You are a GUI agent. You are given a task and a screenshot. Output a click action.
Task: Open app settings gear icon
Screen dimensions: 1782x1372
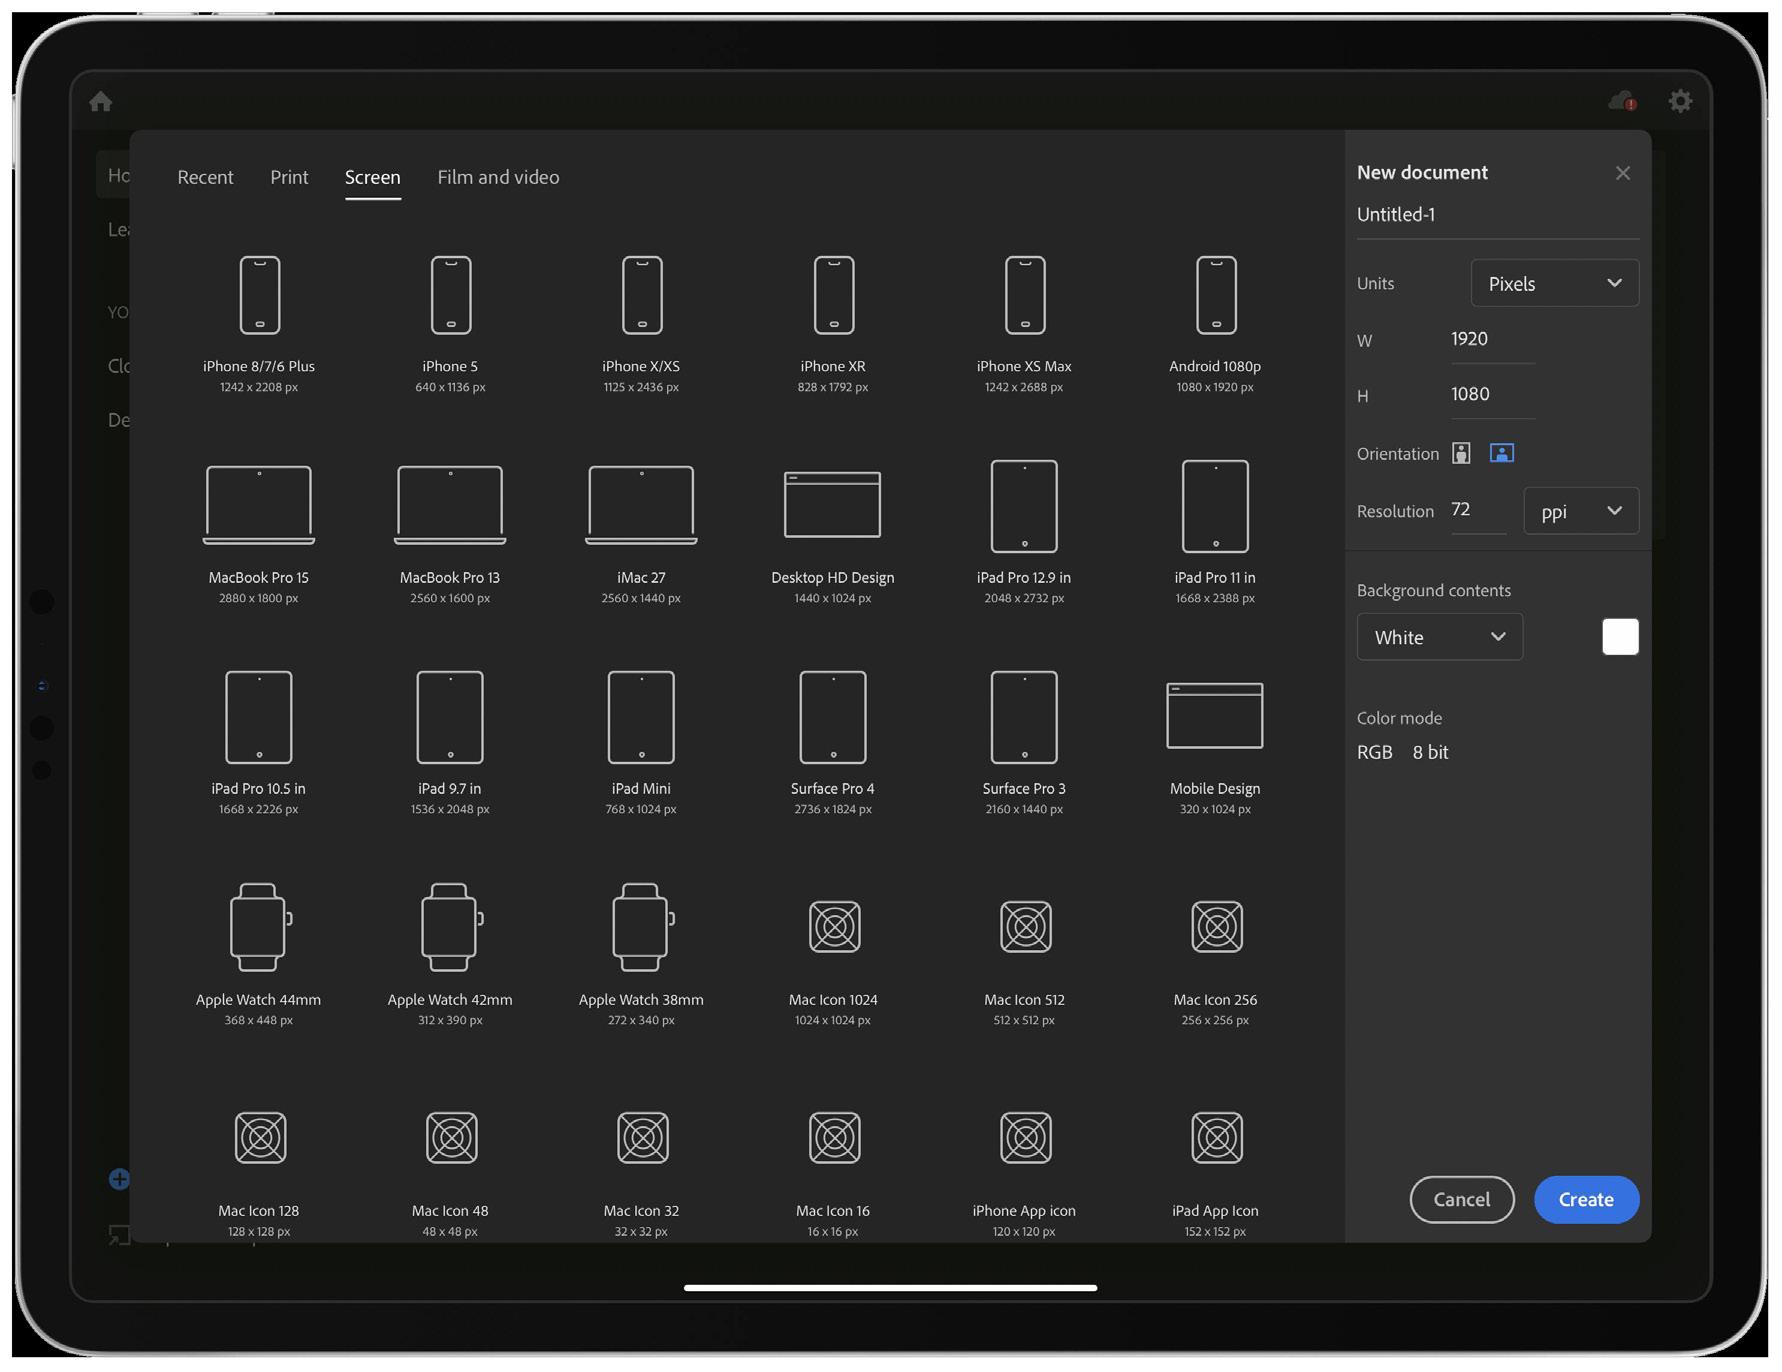click(x=1680, y=101)
